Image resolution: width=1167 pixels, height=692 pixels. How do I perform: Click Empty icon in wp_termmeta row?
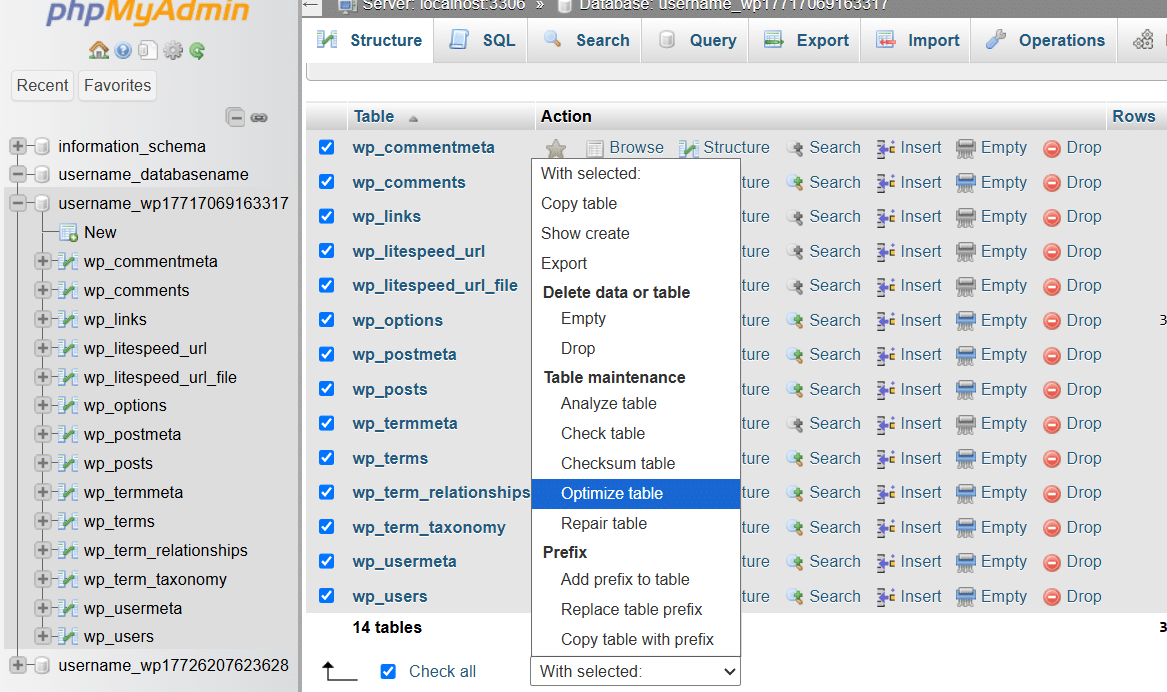[965, 424]
